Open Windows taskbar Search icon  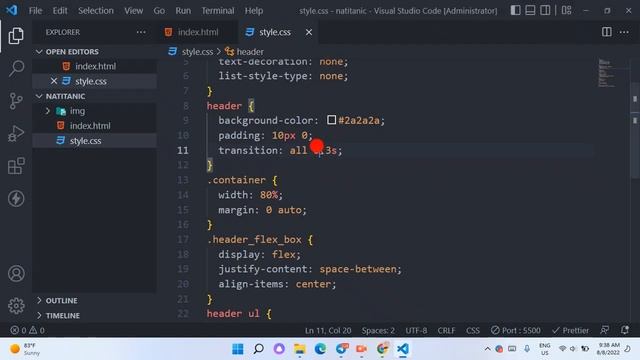tap(258, 349)
